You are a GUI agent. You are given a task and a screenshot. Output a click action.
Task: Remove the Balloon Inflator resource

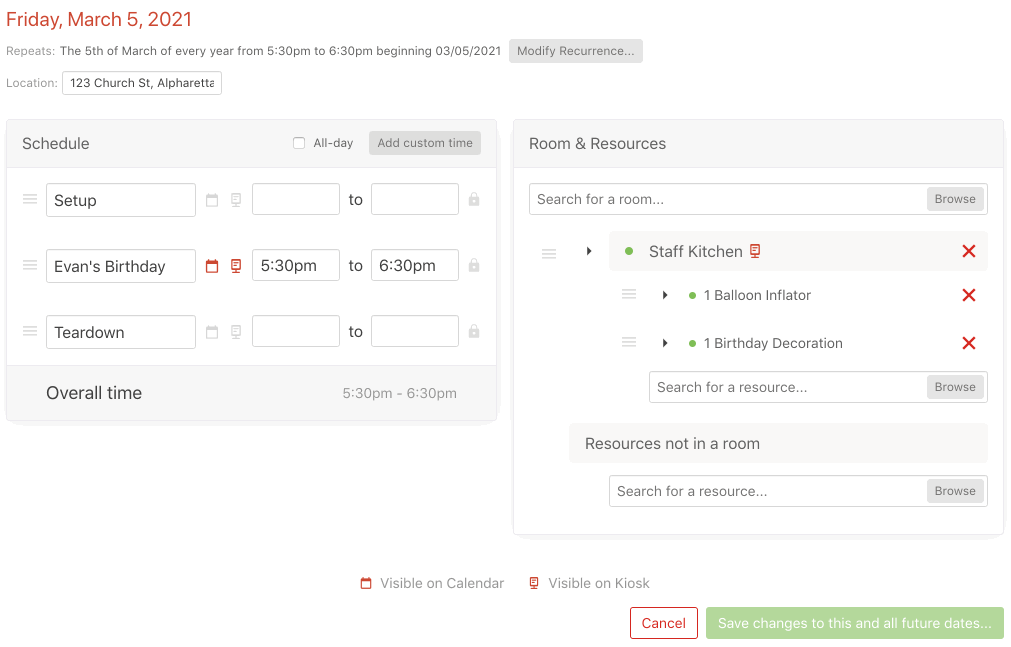point(968,296)
